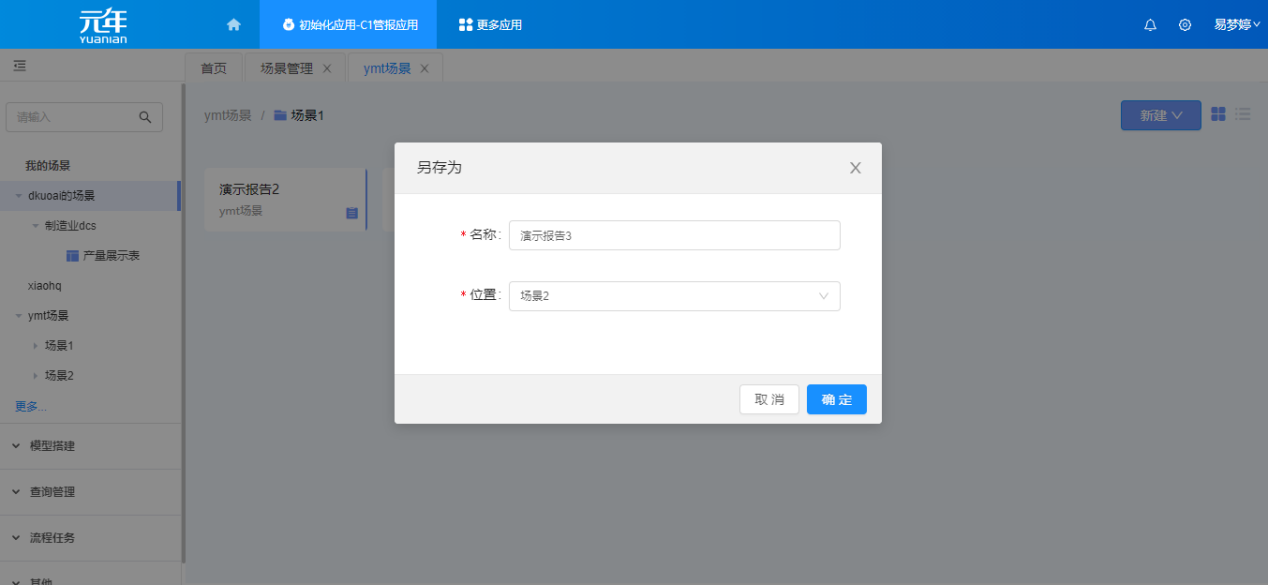Switch to the 场景管理 tab

coord(286,68)
